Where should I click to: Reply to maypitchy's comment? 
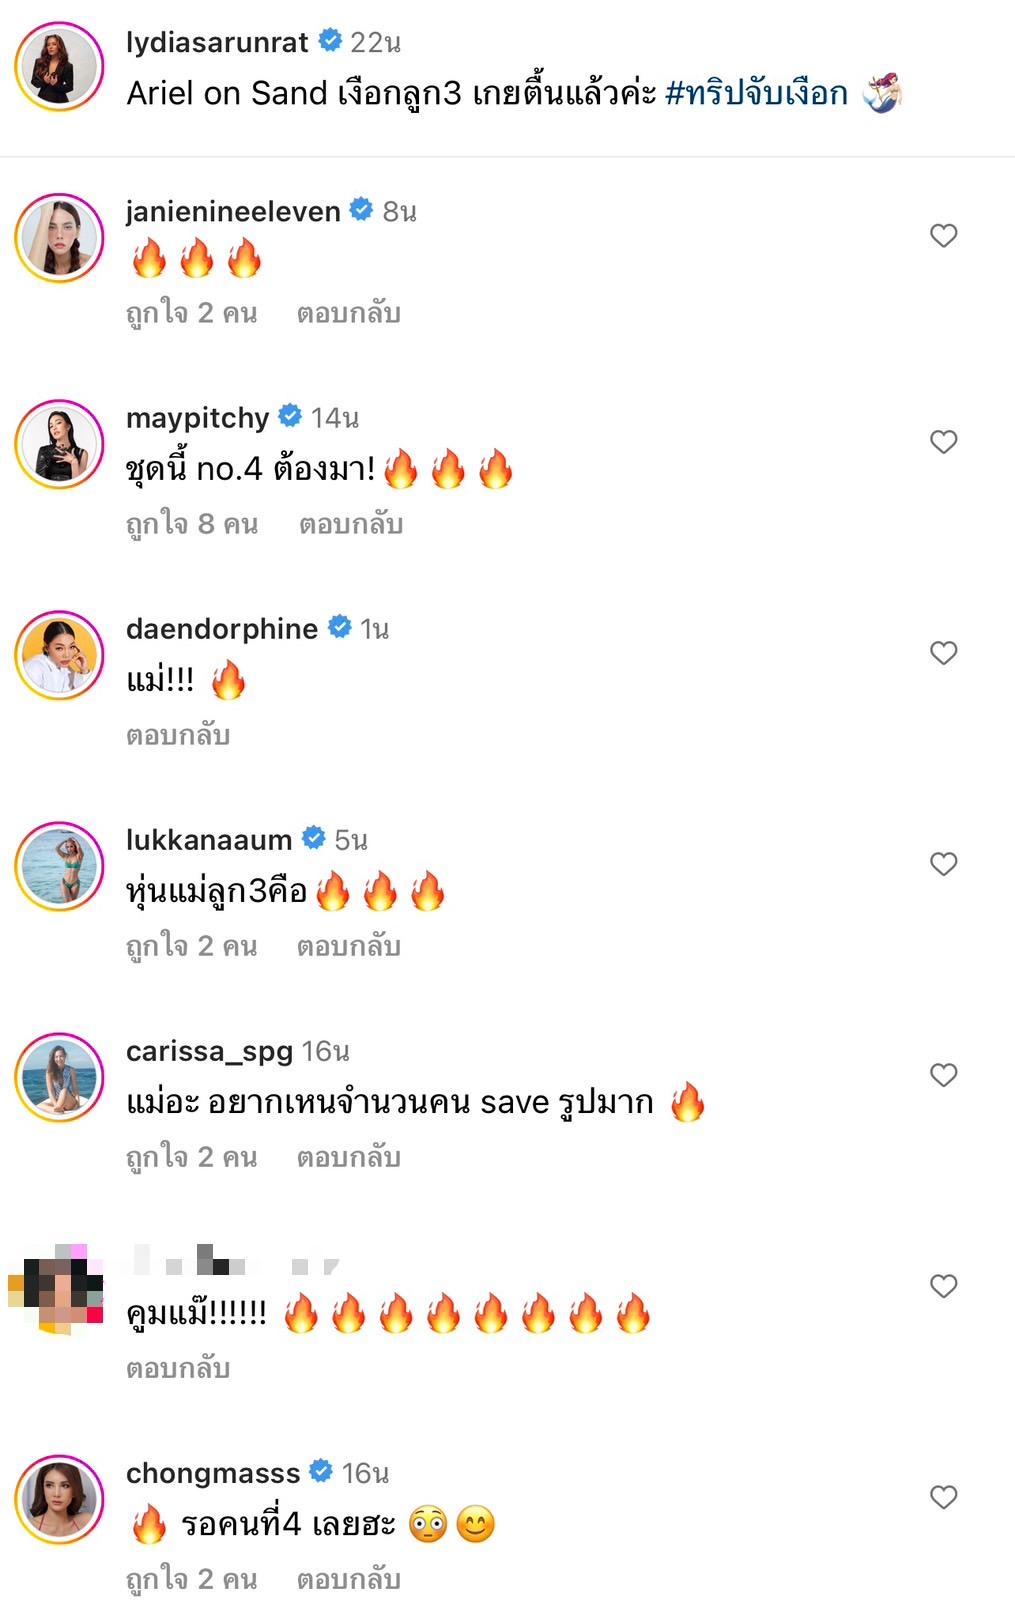351,525
